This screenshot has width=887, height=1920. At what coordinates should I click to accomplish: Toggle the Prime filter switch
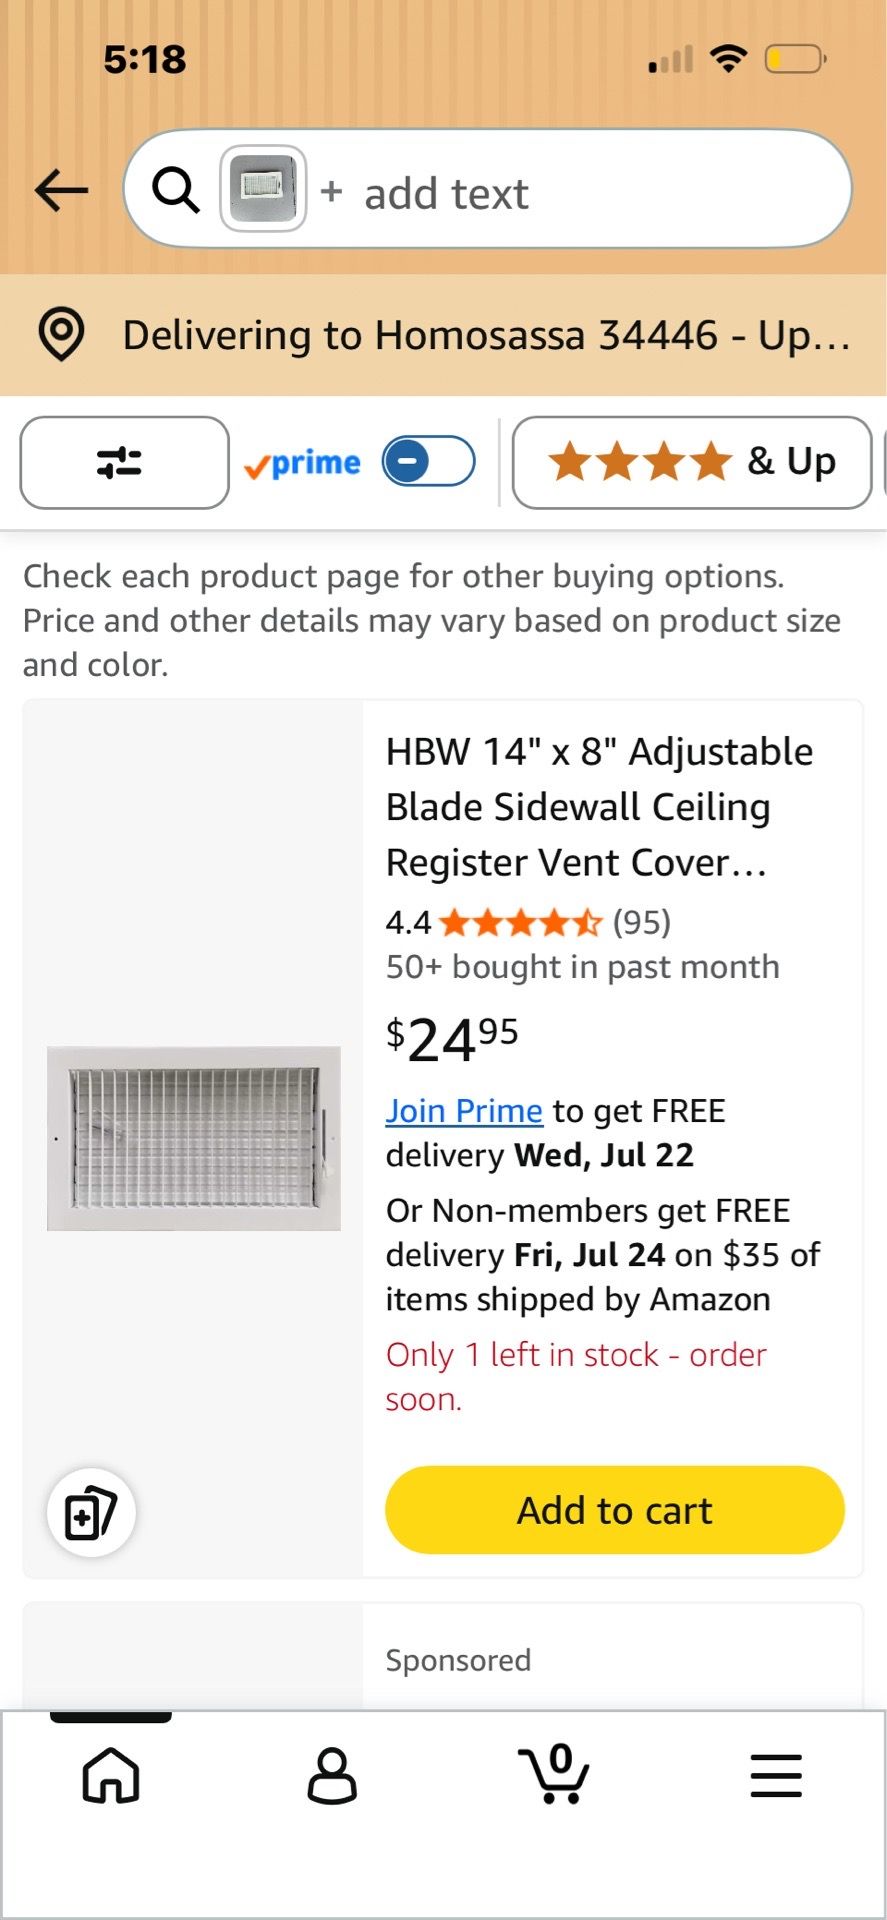(428, 462)
